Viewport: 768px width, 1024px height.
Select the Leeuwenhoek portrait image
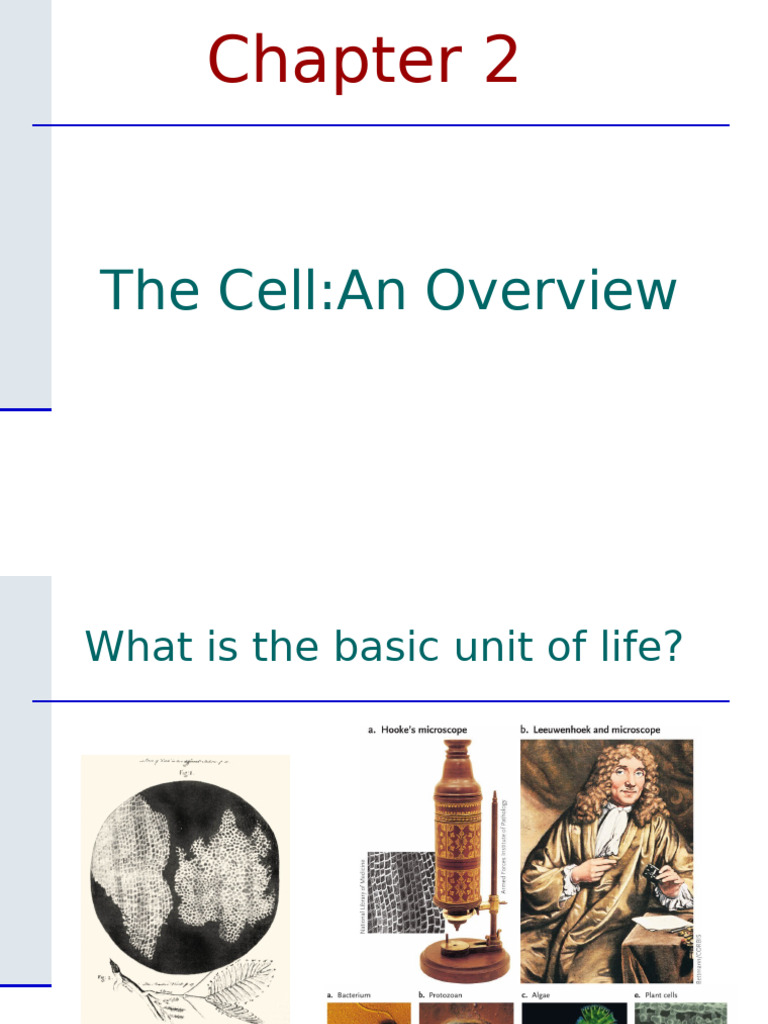coord(607,861)
